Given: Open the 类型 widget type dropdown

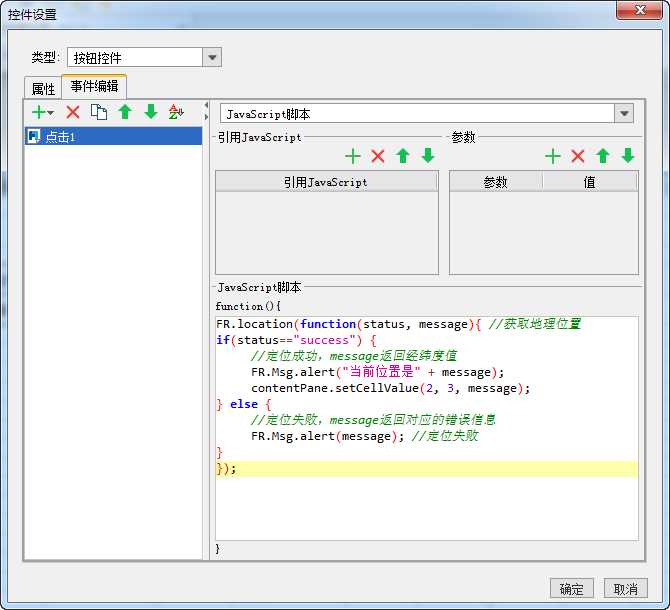Looking at the screenshot, I should [x=212, y=57].
